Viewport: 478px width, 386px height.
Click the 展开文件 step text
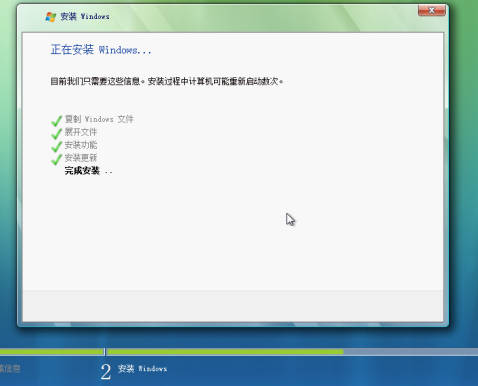click(x=81, y=132)
